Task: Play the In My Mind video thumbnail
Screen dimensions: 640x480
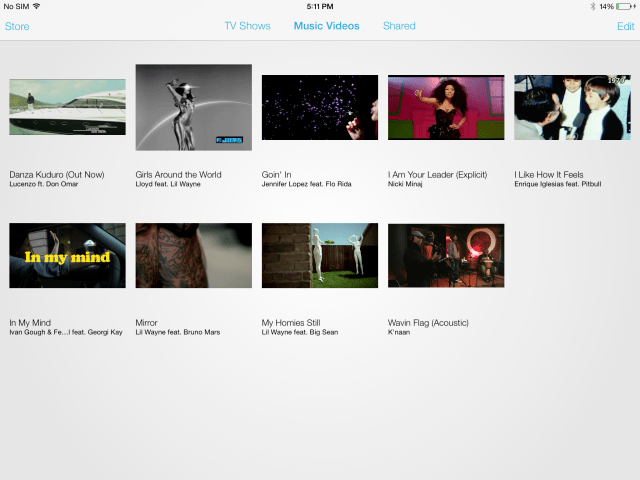Action: tap(67, 256)
